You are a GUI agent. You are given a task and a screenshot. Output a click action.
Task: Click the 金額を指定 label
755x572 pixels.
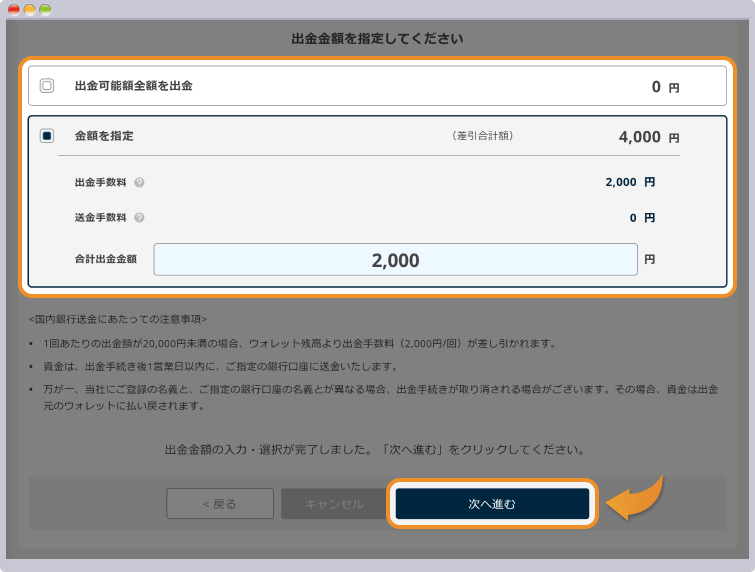pos(104,136)
